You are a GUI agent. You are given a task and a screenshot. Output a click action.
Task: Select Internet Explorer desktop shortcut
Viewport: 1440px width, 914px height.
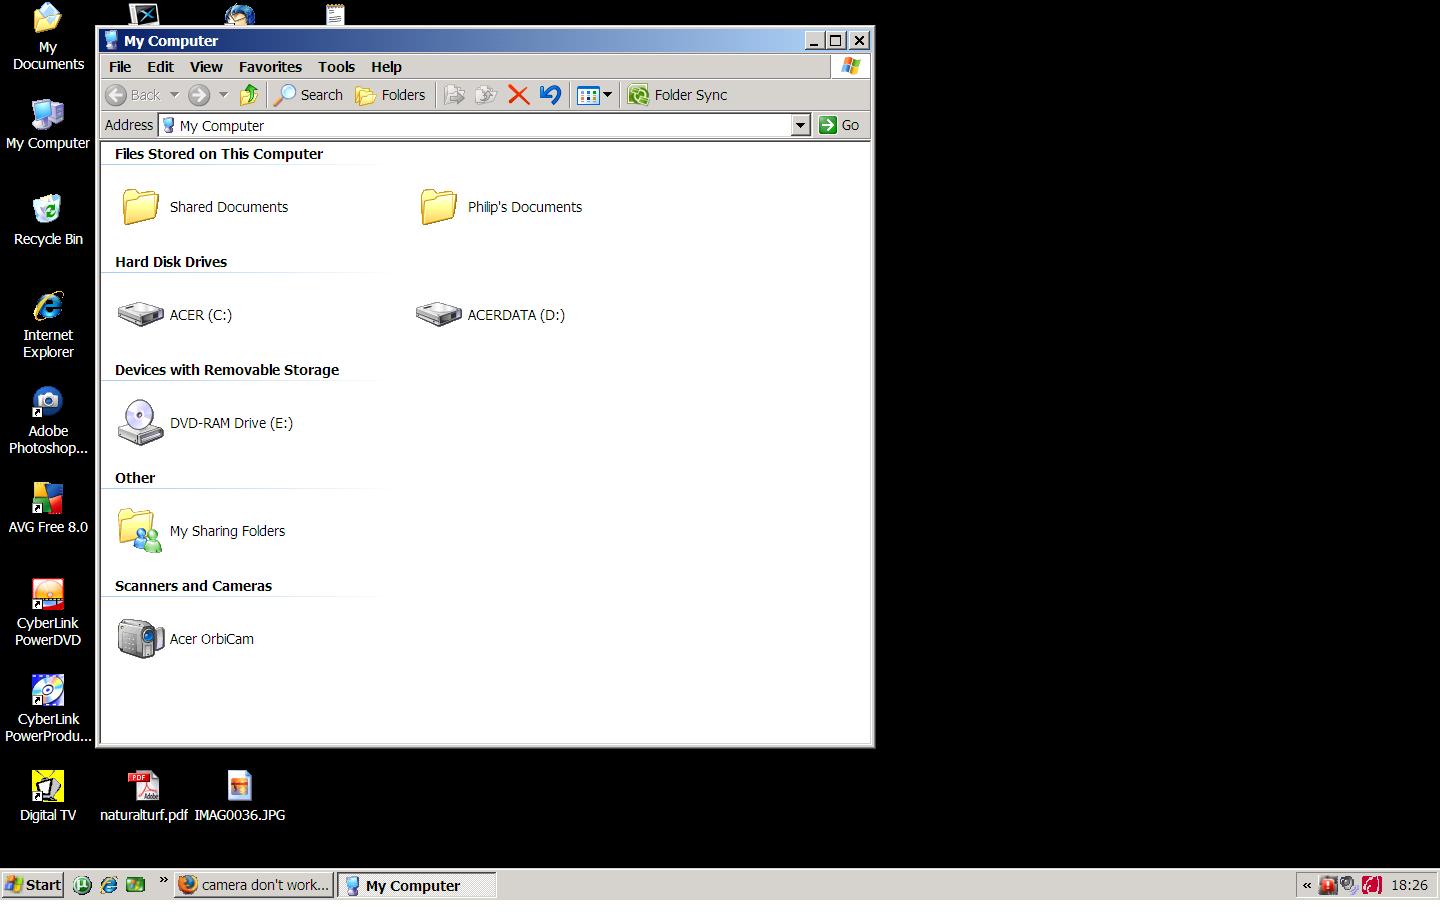click(48, 325)
